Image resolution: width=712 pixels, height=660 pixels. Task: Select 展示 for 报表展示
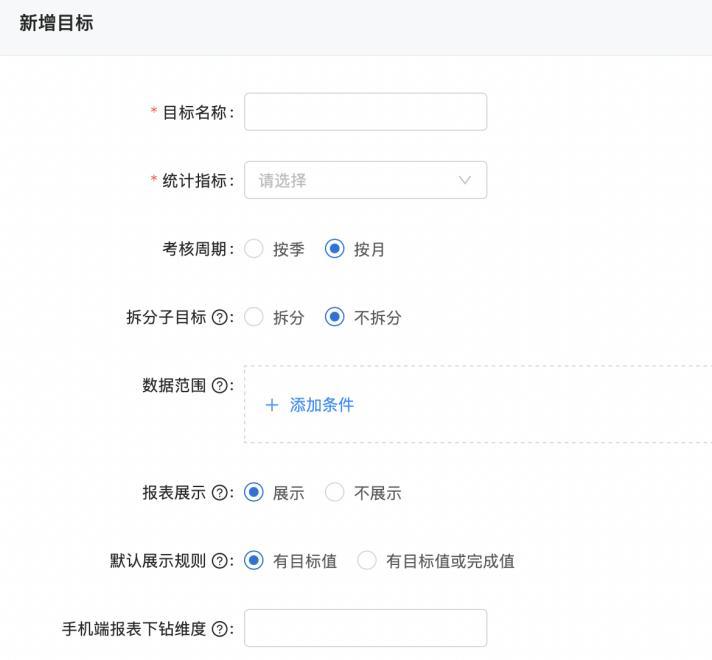tap(254, 492)
